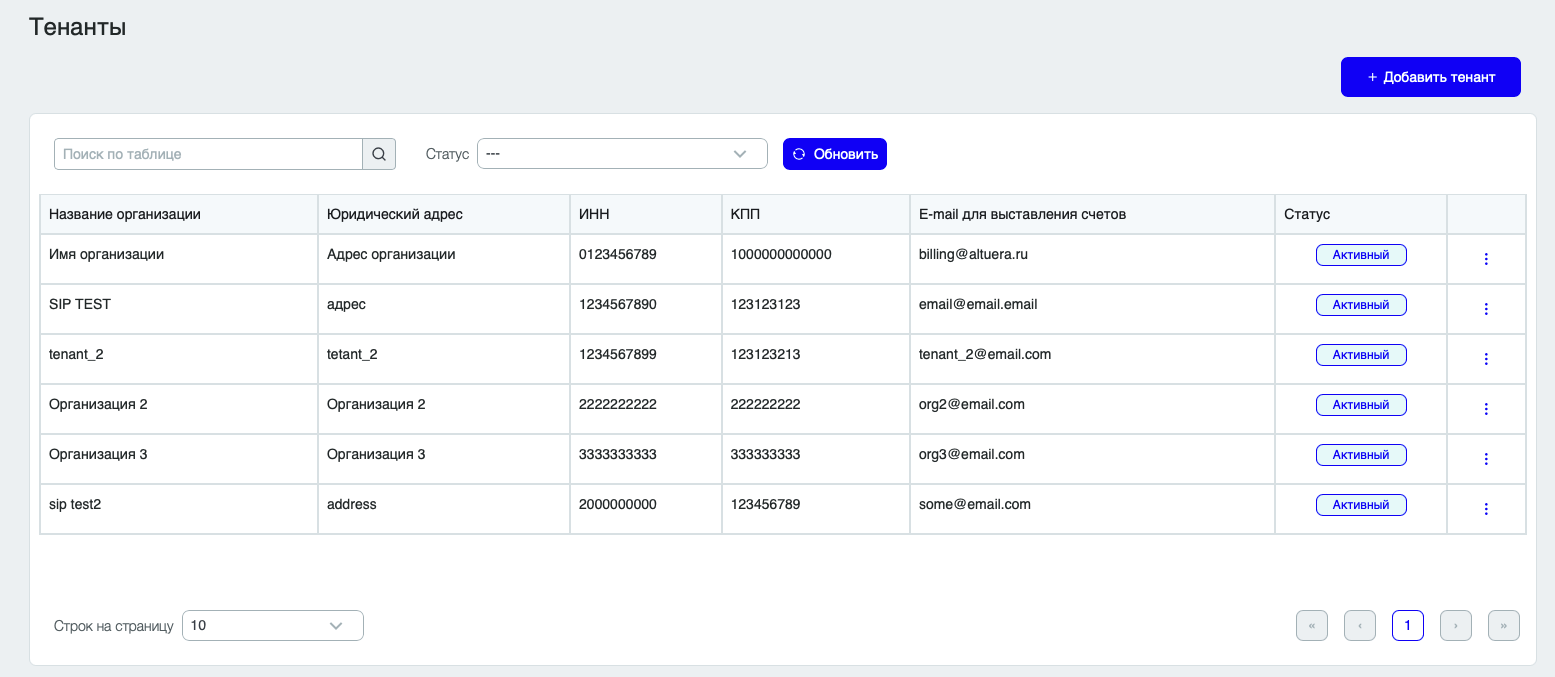Click Активный badge in Организация 3 row
The width and height of the screenshot is (1555, 677).
tap(1361, 455)
